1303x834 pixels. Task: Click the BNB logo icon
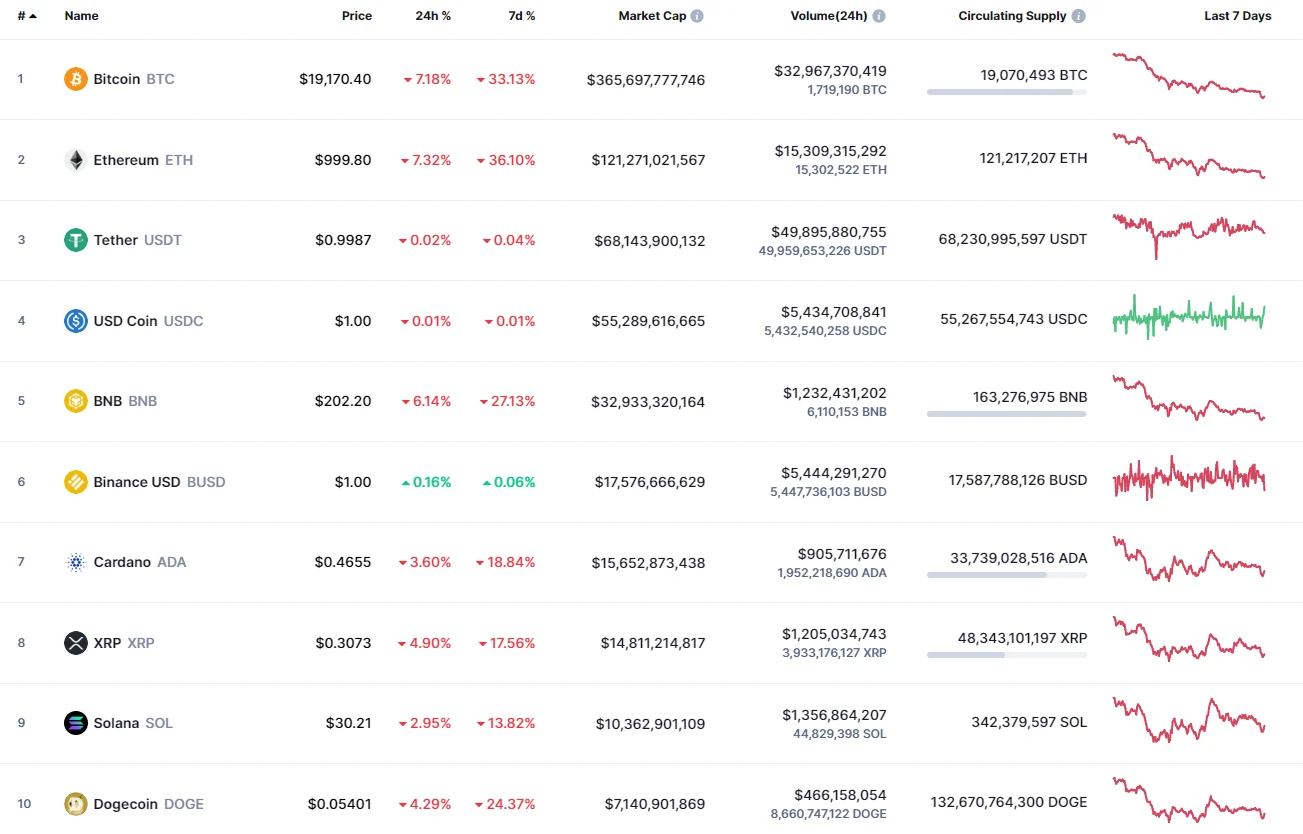(x=76, y=401)
